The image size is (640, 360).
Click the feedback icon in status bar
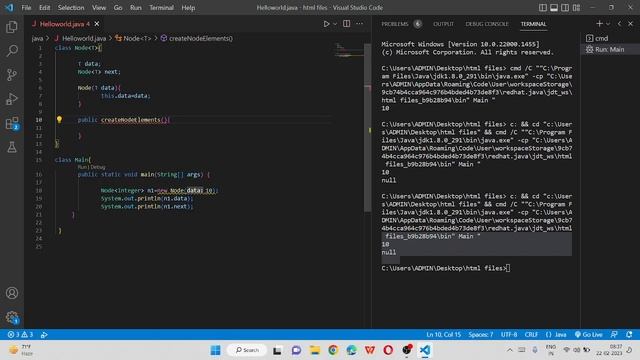614,334
